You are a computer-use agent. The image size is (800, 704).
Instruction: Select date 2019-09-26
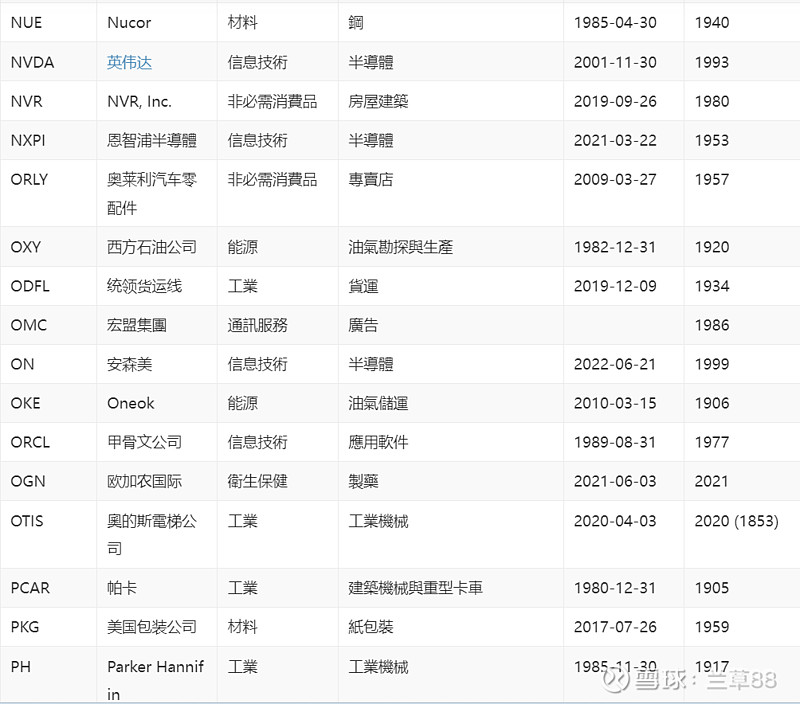tap(615, 102)
